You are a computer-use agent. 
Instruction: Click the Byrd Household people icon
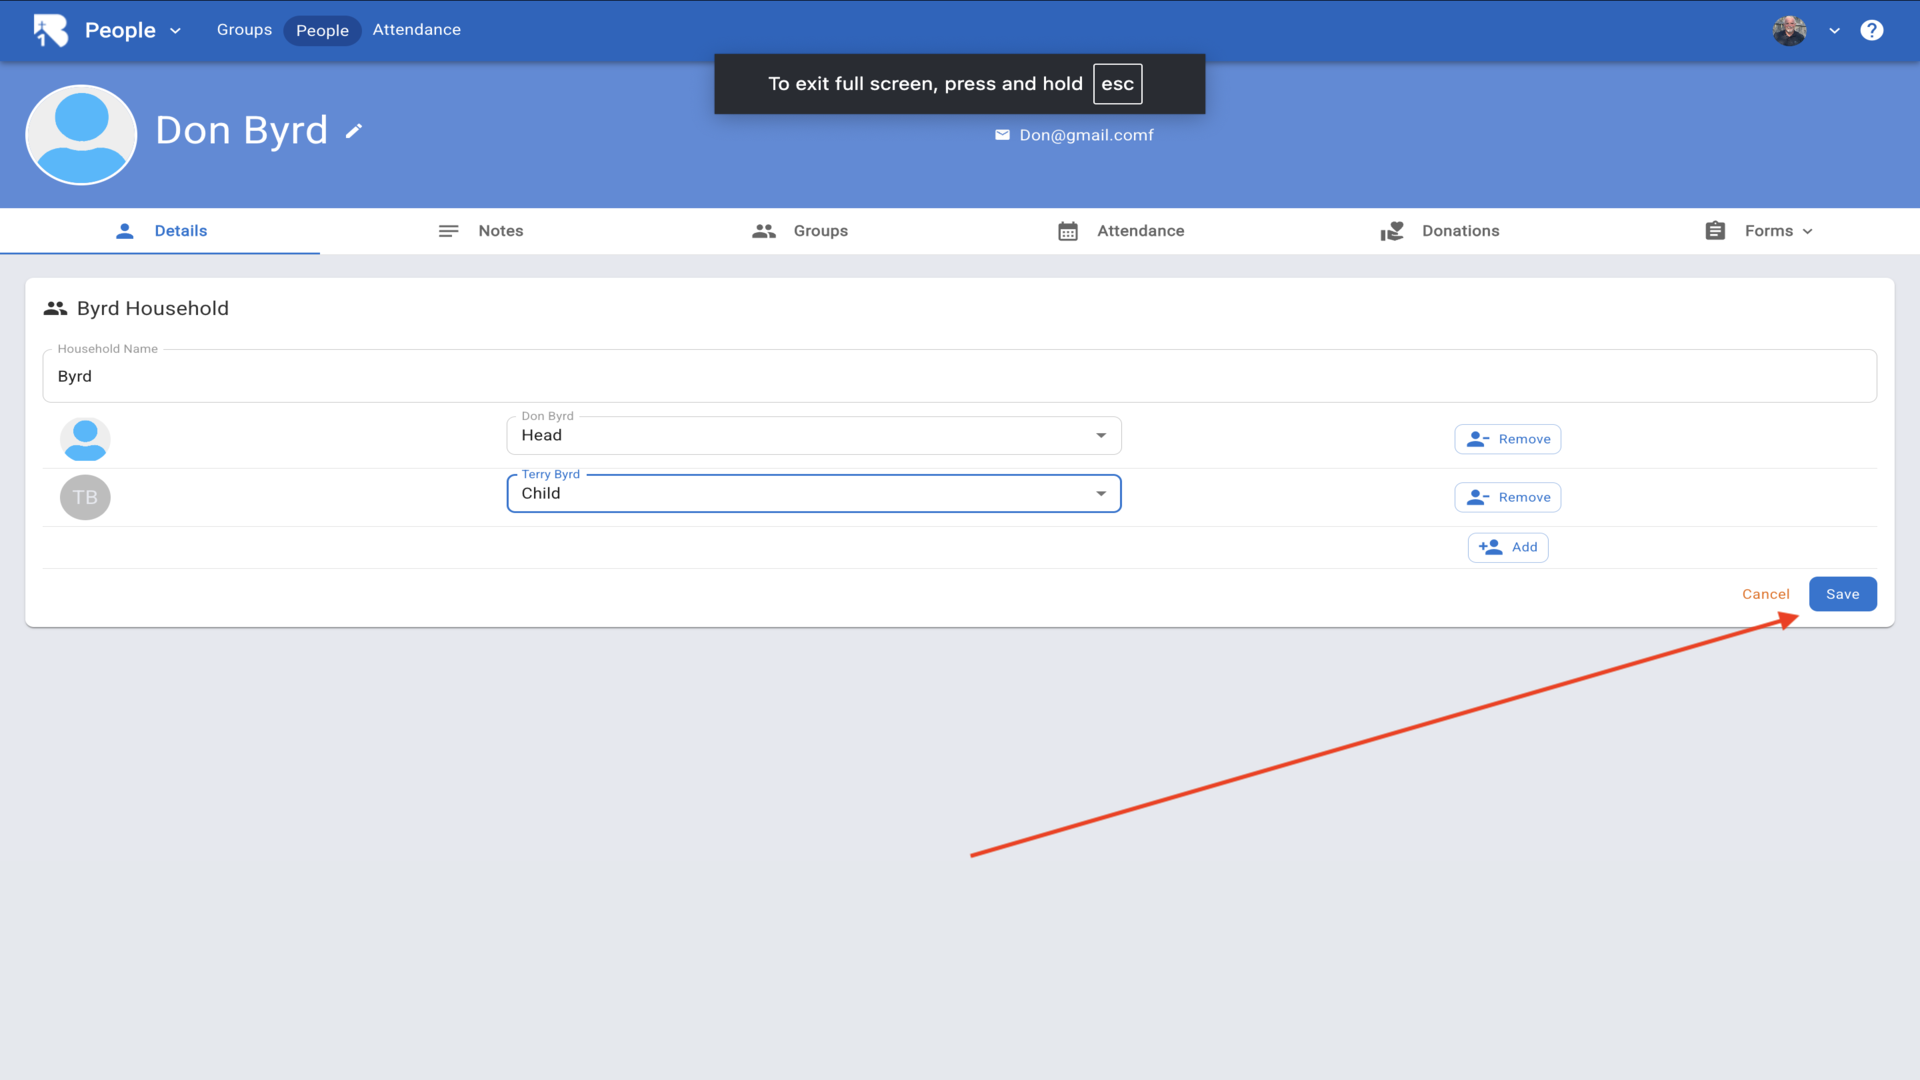coord(55,309)
